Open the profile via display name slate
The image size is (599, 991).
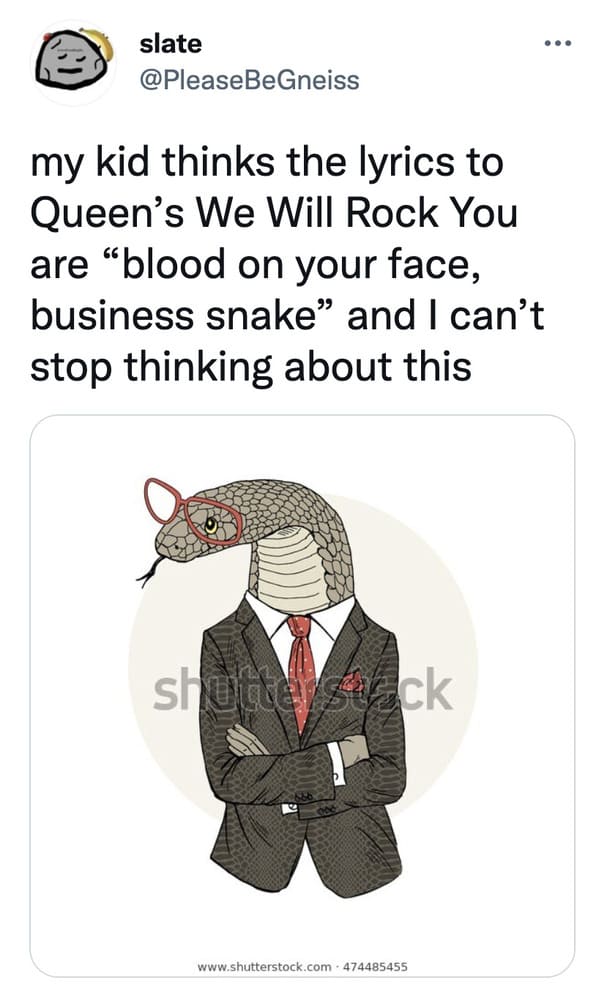(171, 44)
